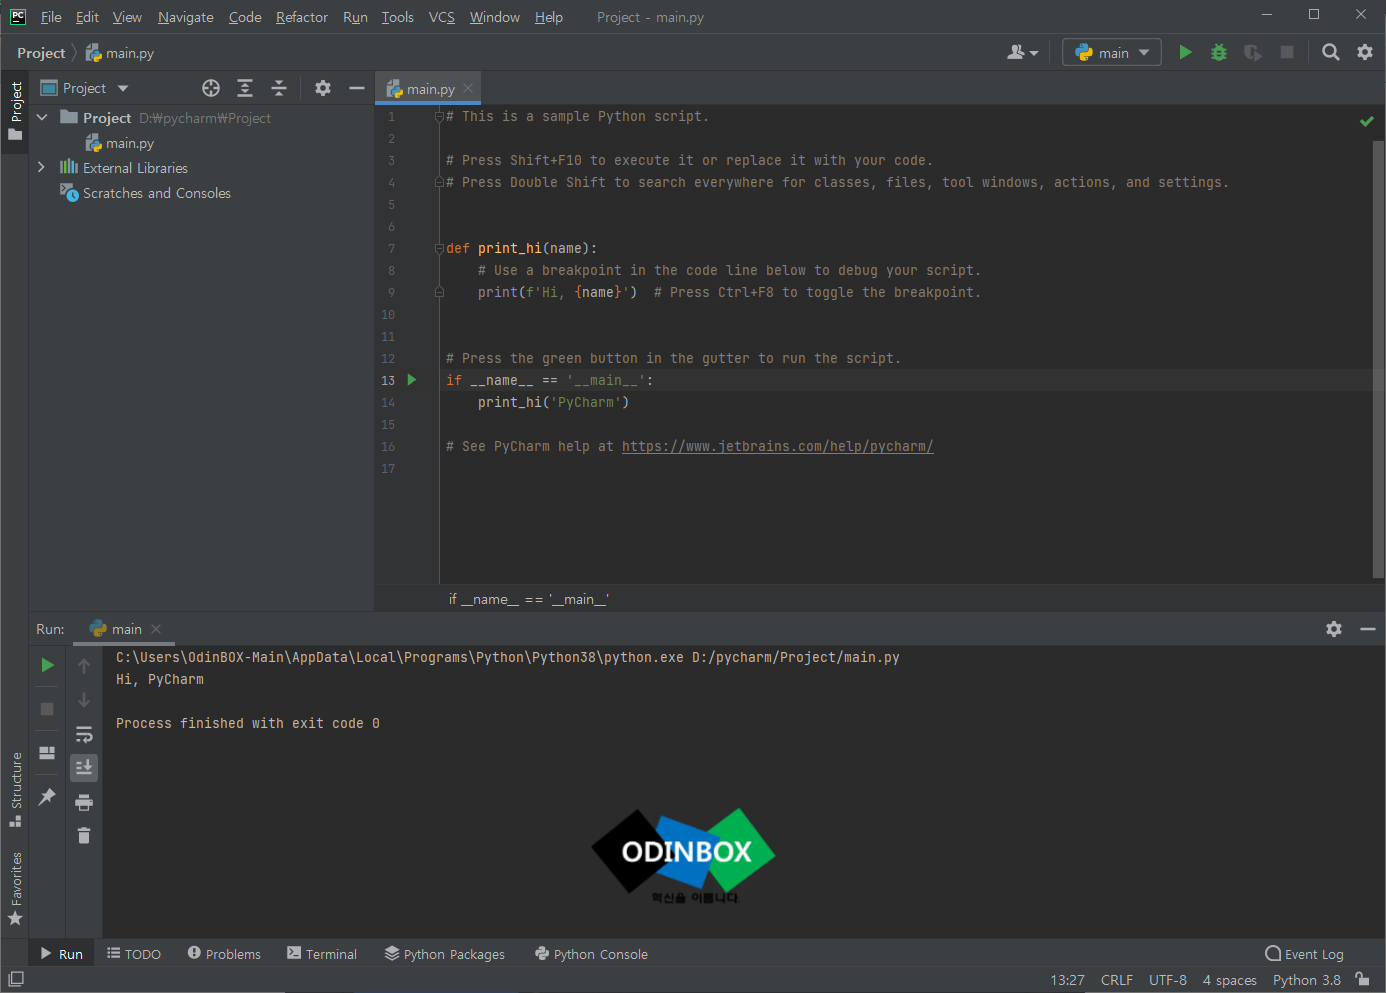Viewport: 1386px width, 993px height.
Task: Fold the comment block at line 1
Action: (439, 116)
